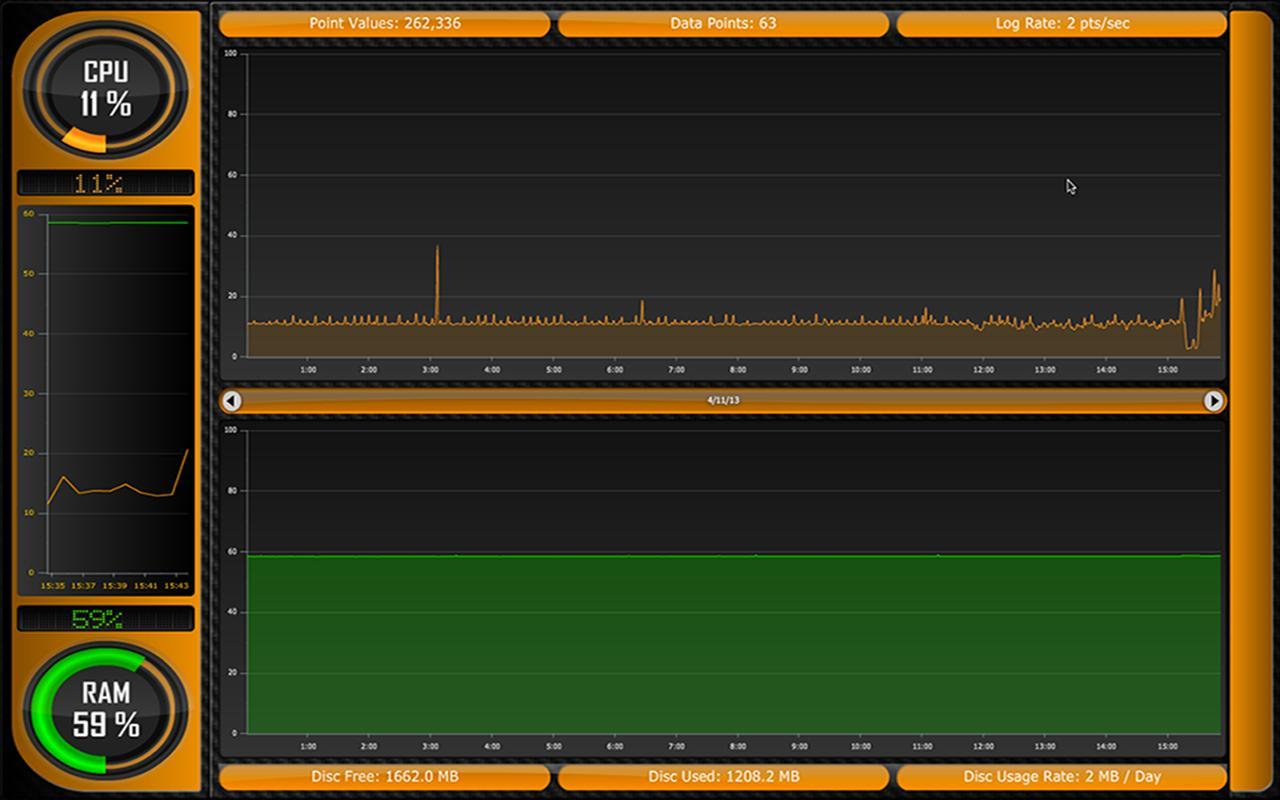This screenshot has height=800, width=1280.
Task: Click the previous date left arrow
Action: coord(232,401)
